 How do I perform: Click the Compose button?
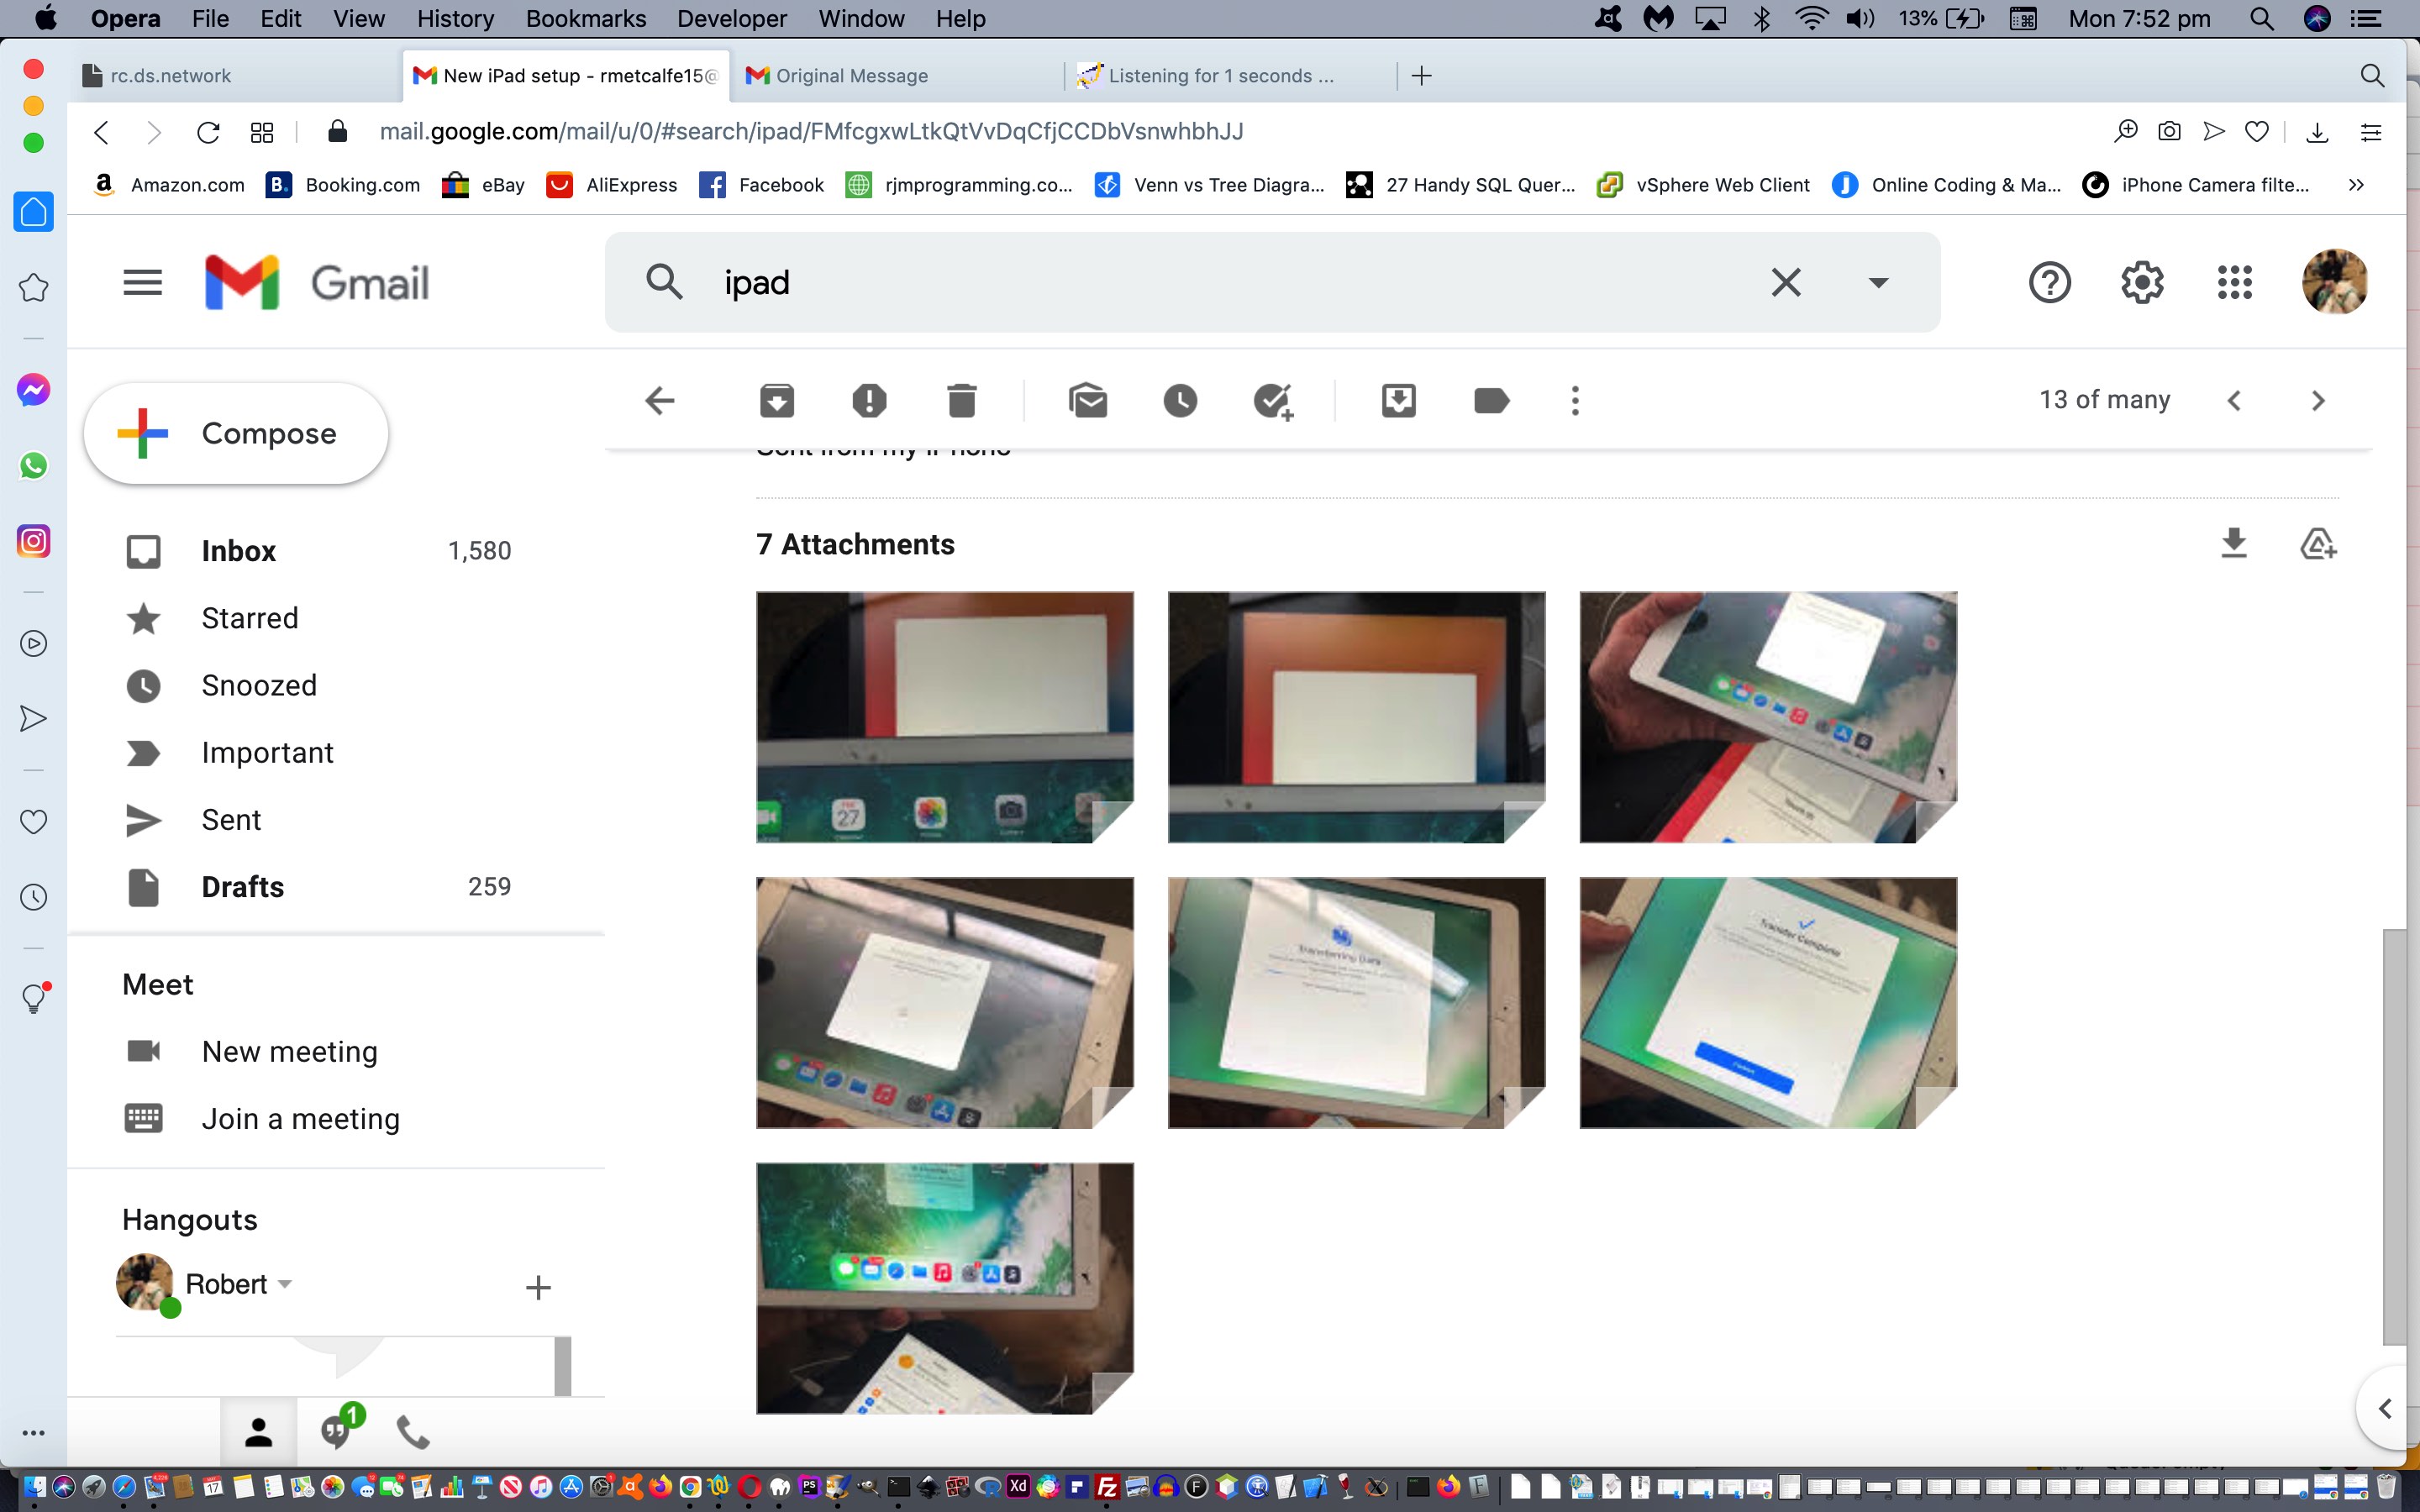click(x=237, y=434)
